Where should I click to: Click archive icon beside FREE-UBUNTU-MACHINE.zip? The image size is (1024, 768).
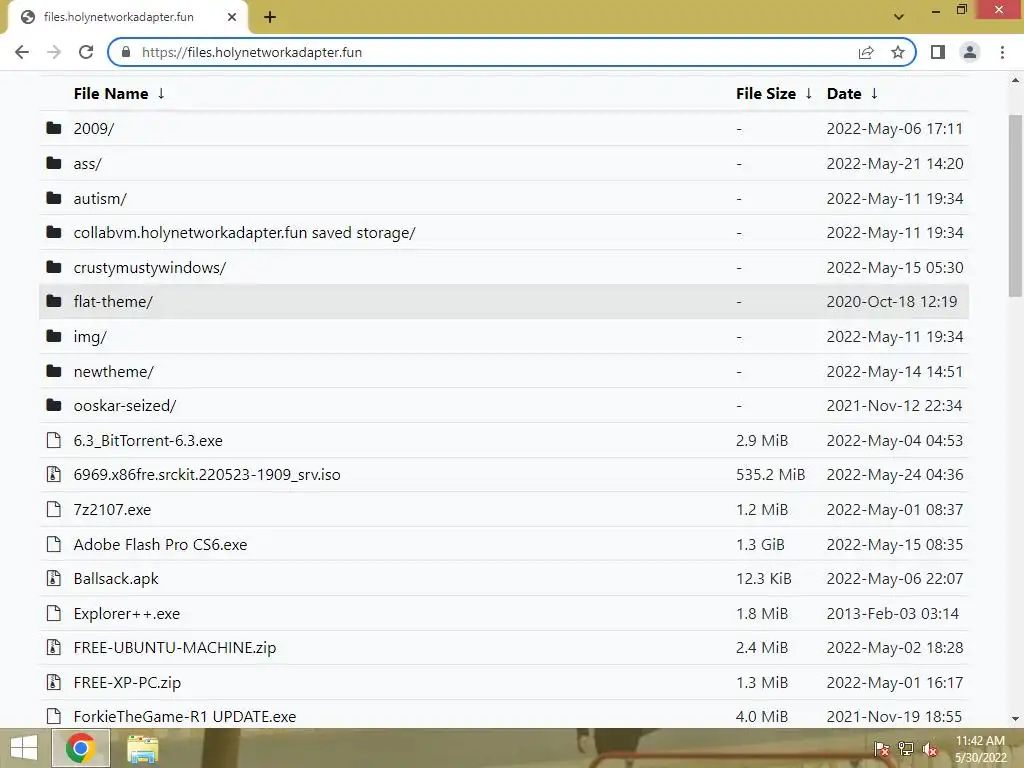tap(54, 647)
